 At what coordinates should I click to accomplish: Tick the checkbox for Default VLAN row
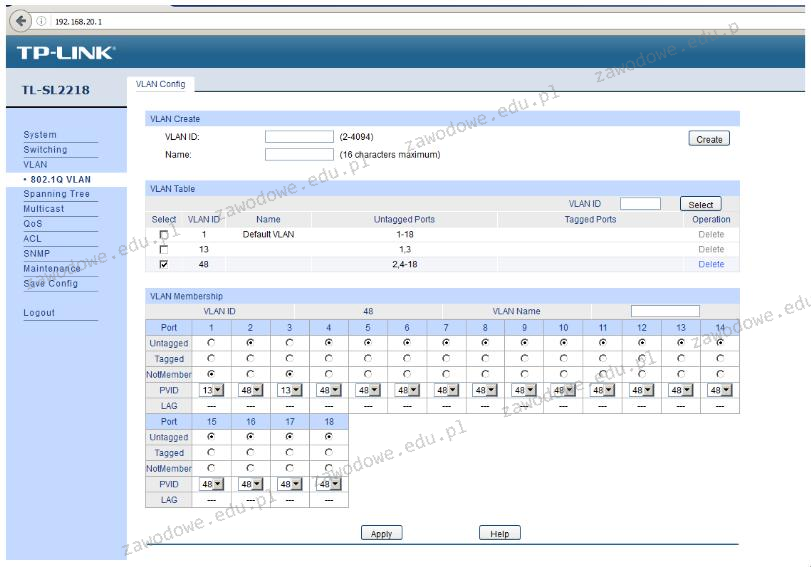[164, 235]
